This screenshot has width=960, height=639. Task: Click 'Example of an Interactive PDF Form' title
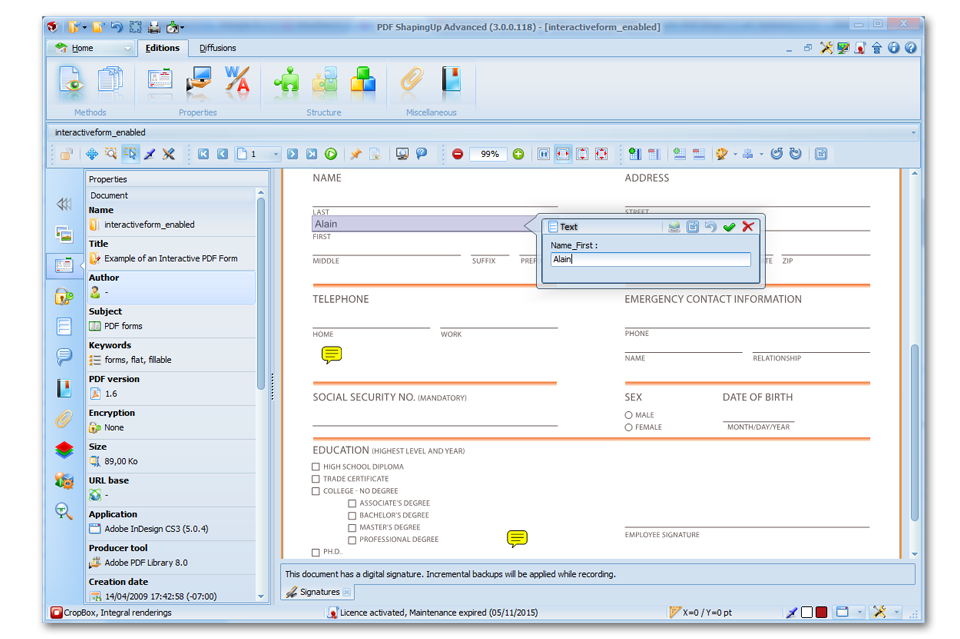click(x=171, y=259)
